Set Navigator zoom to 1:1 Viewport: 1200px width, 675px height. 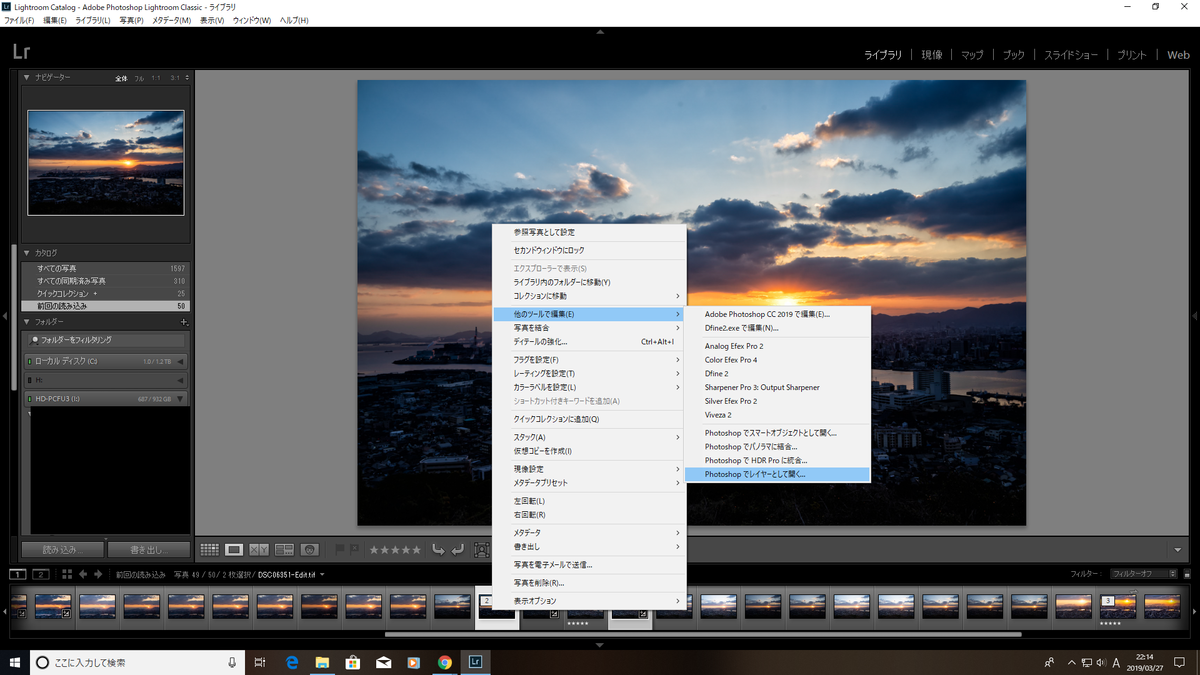156,77
